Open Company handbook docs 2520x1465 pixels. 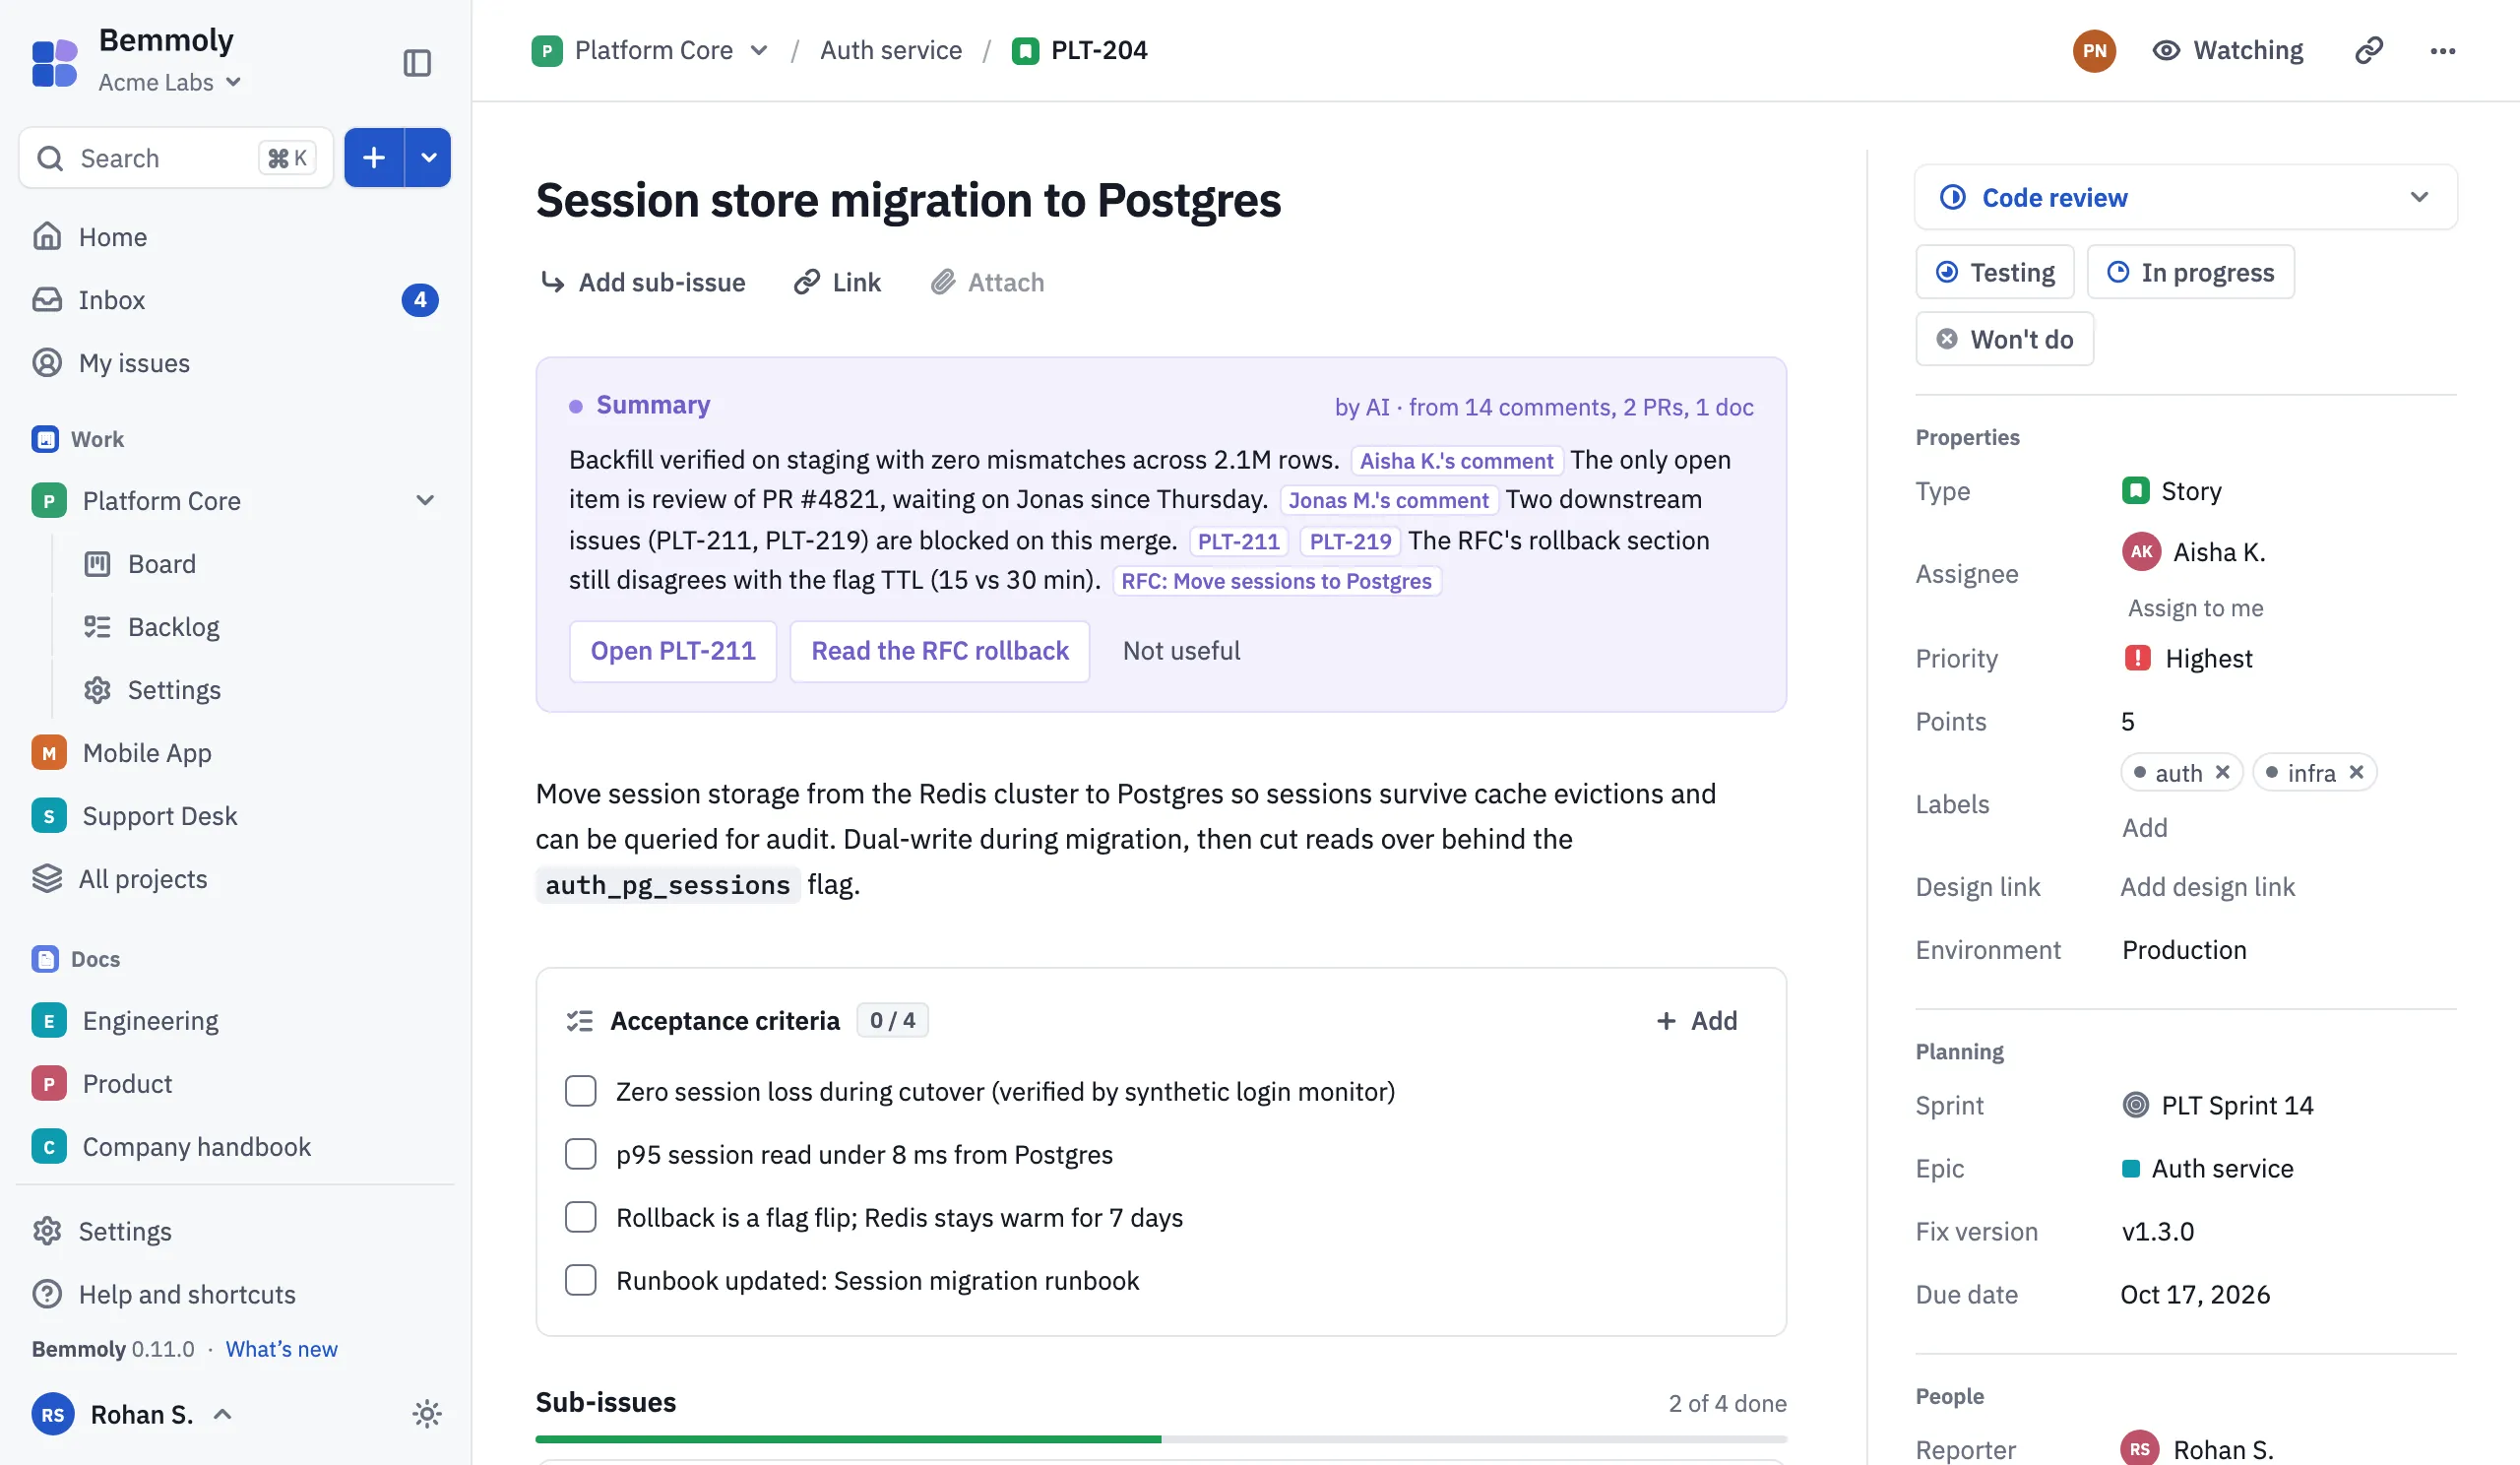(x=235, y=1146)
